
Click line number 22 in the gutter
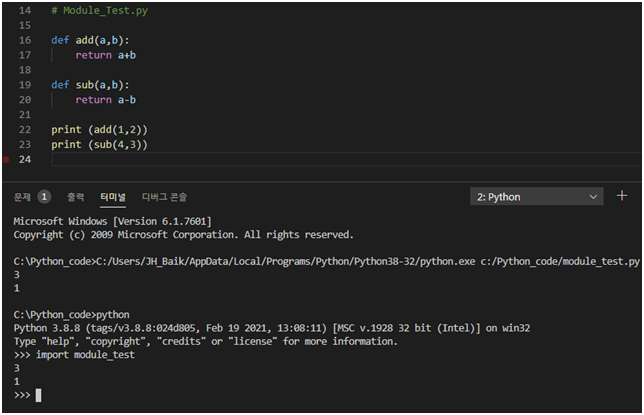tap(25, 130)
